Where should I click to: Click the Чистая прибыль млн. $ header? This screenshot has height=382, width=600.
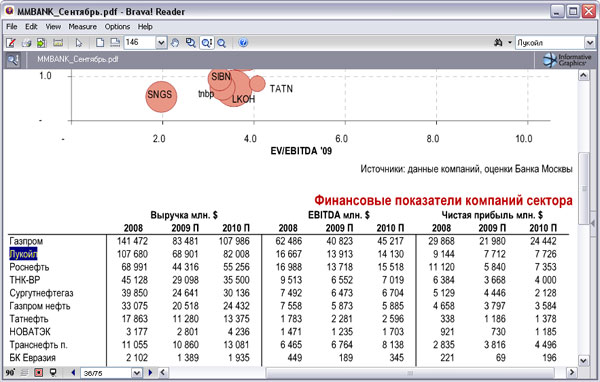click(x=492, y=215)
